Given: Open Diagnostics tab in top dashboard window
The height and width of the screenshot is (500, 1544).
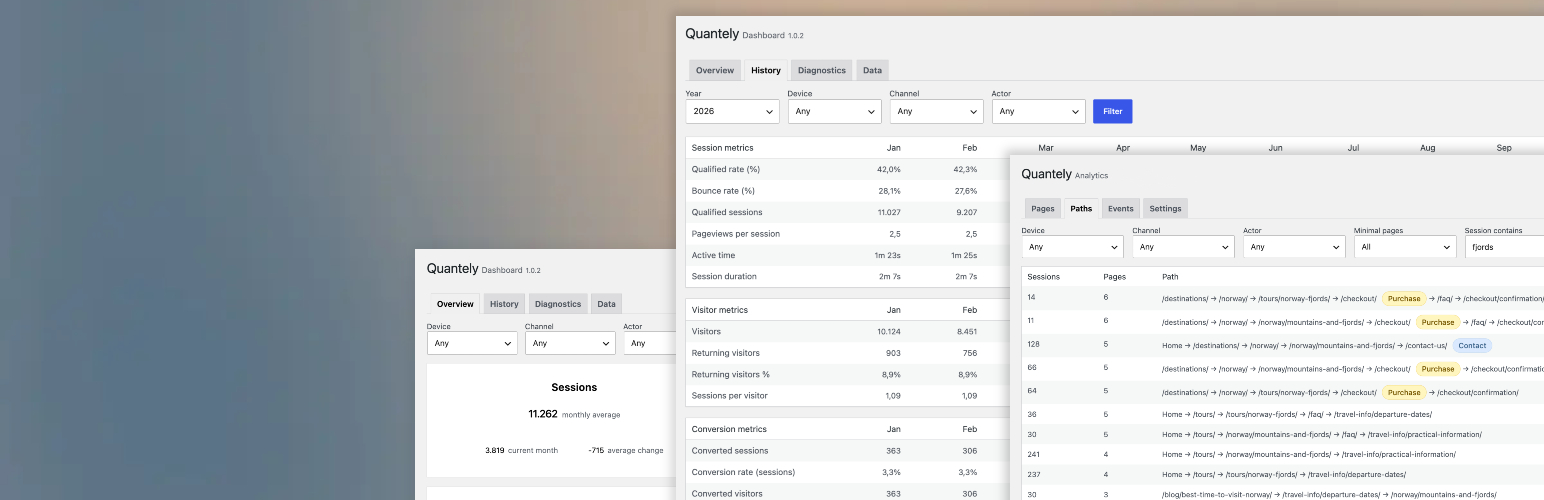Looking at the screenshot, I should point(821,70).
